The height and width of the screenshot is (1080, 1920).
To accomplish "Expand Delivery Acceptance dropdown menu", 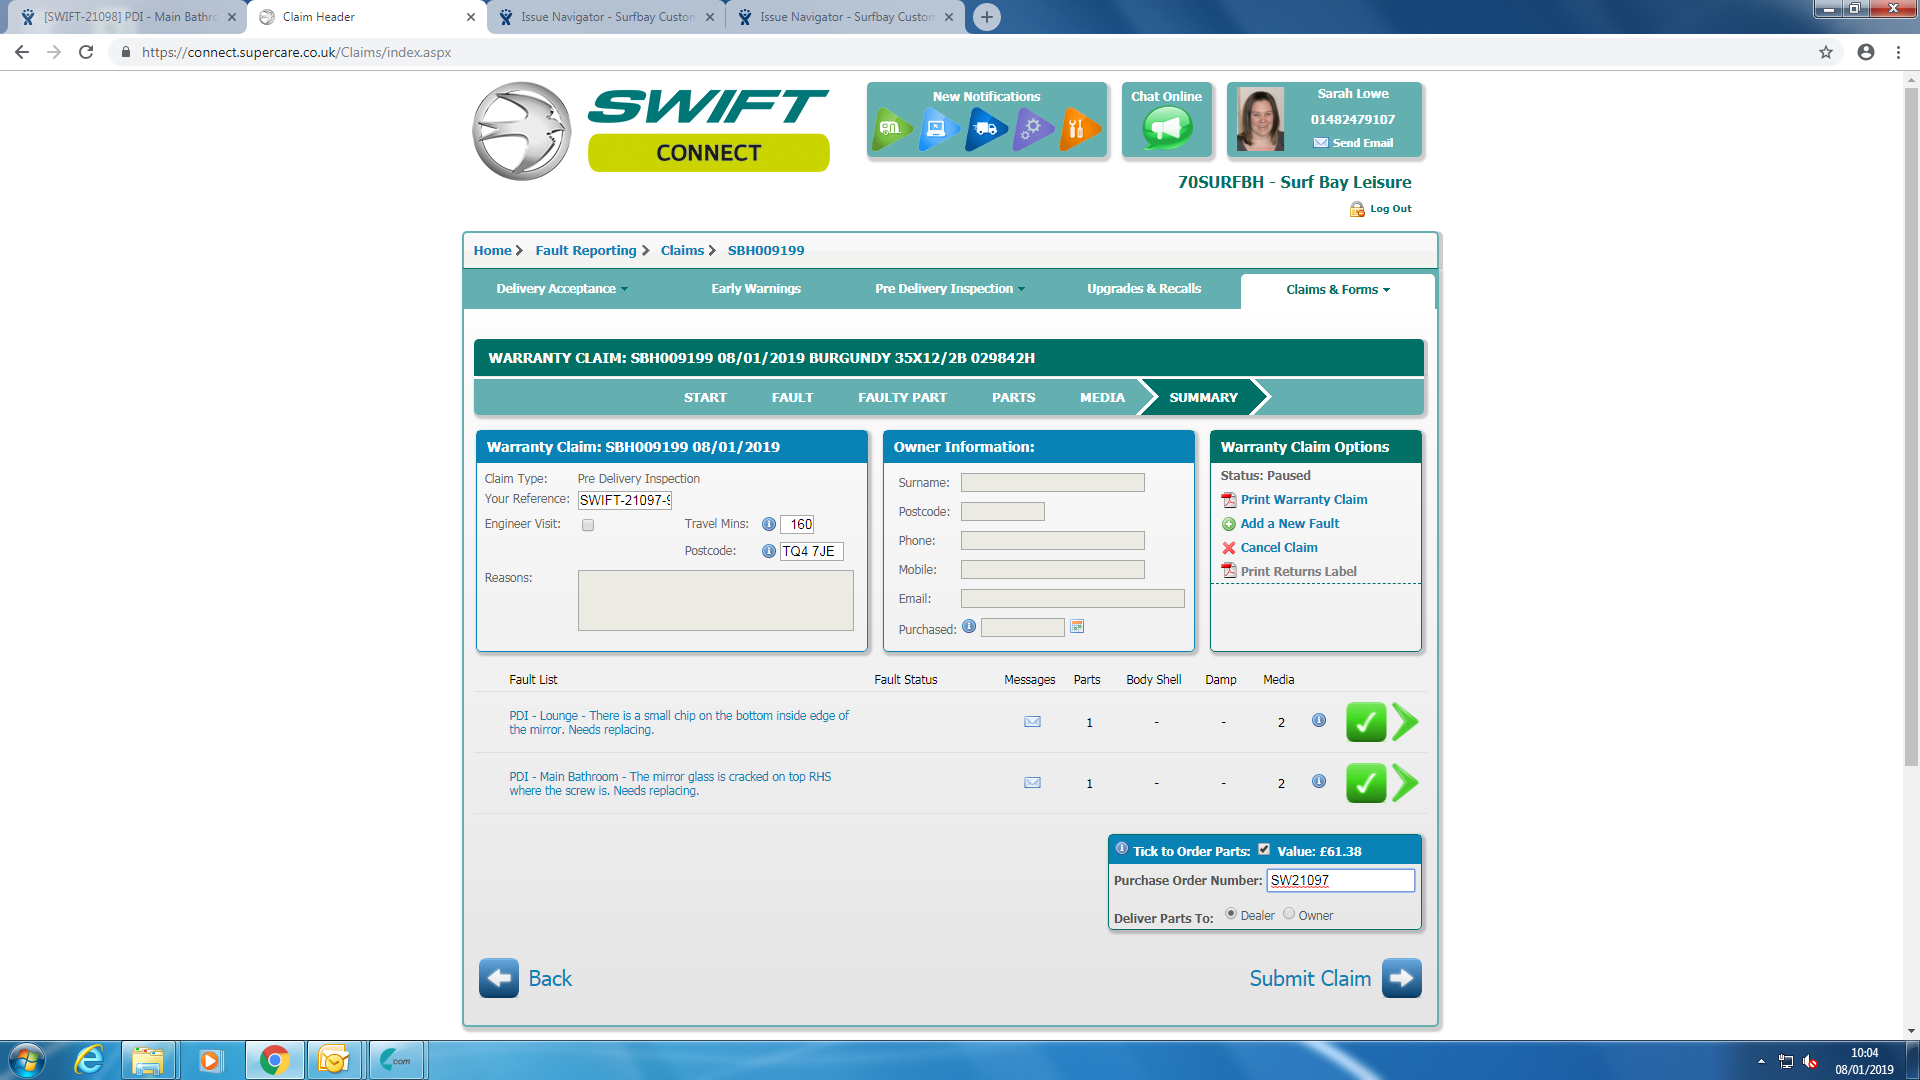I will tap(561, 289).
